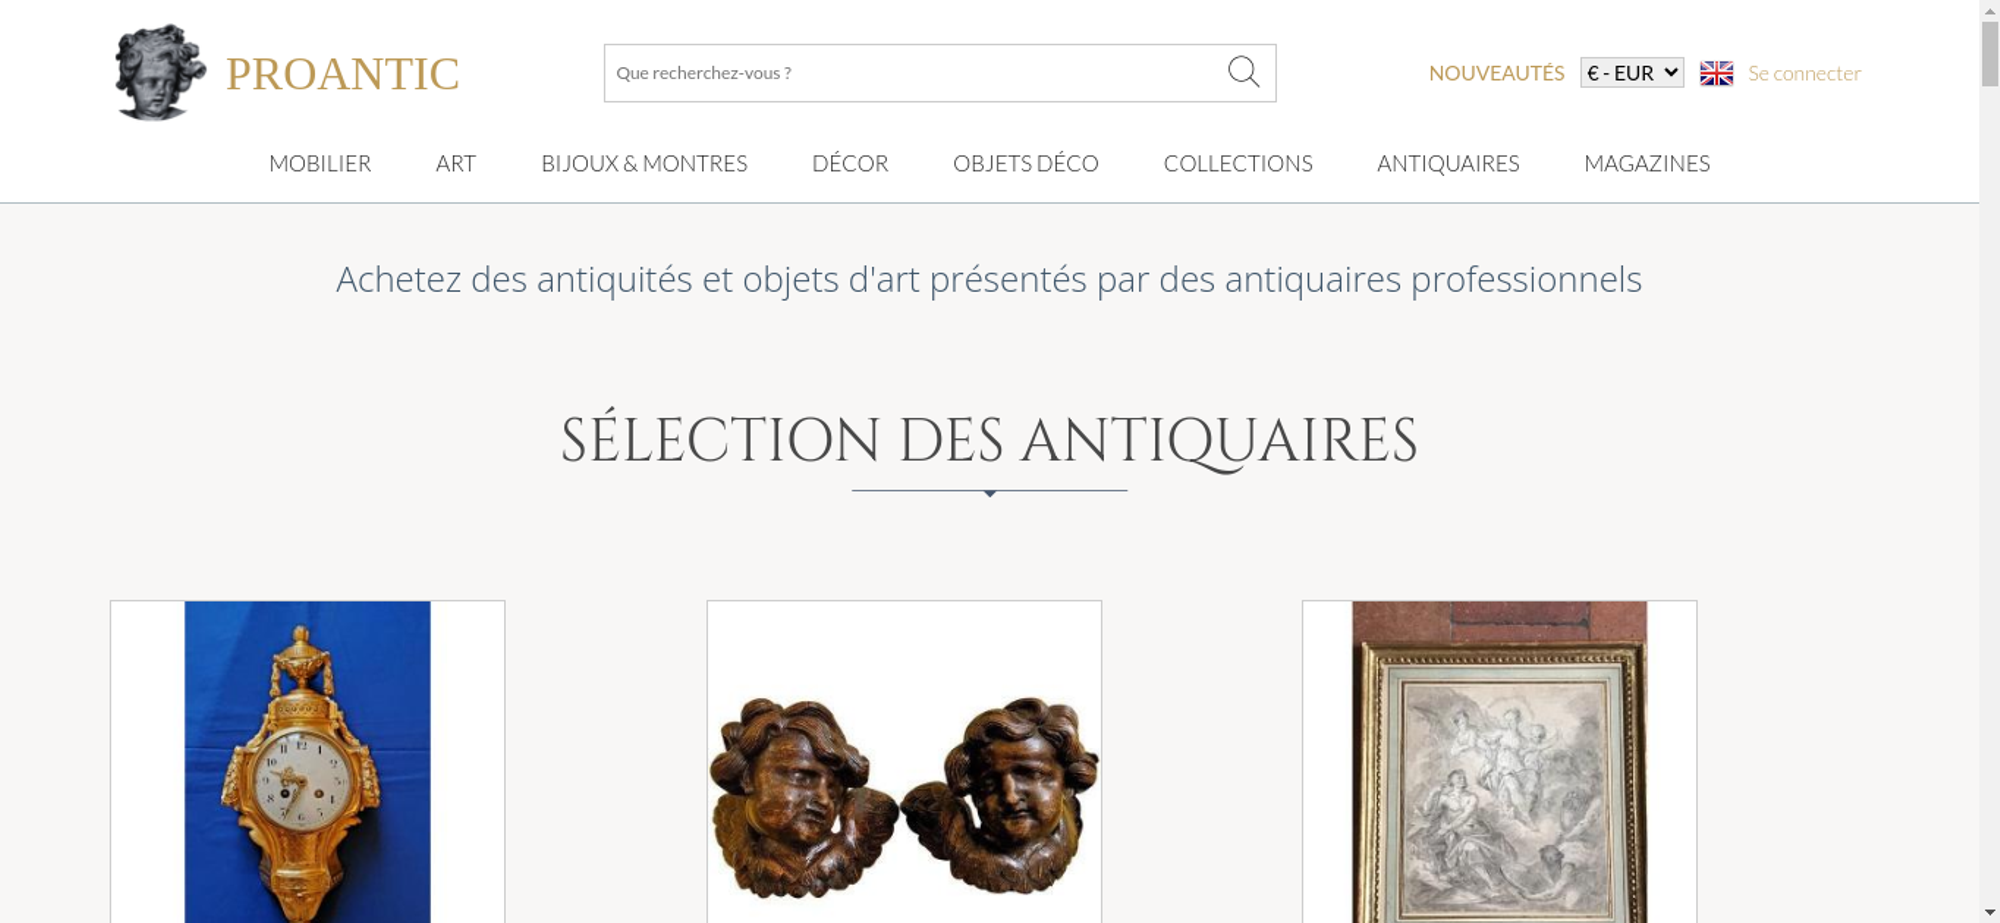The height and width of the screenshot is (923, 2000).
Task: Open the ART menu
Action: coord(456,163)
